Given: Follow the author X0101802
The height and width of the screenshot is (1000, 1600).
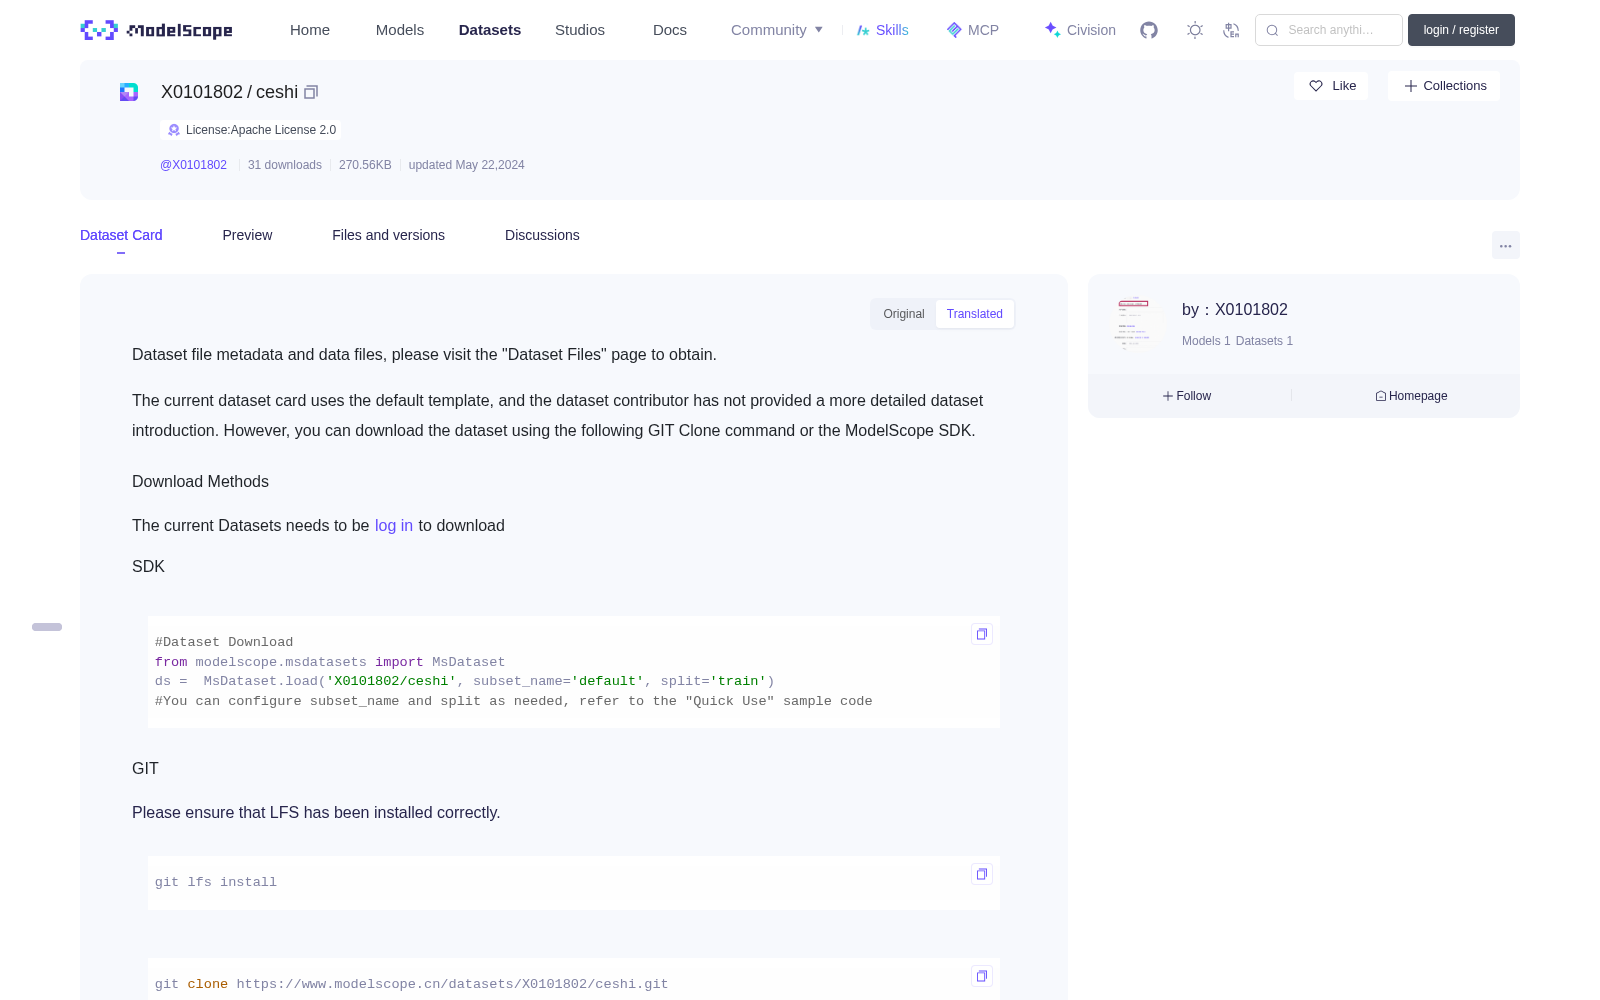Looking at the screenshot, I should tap(1187, 396).
